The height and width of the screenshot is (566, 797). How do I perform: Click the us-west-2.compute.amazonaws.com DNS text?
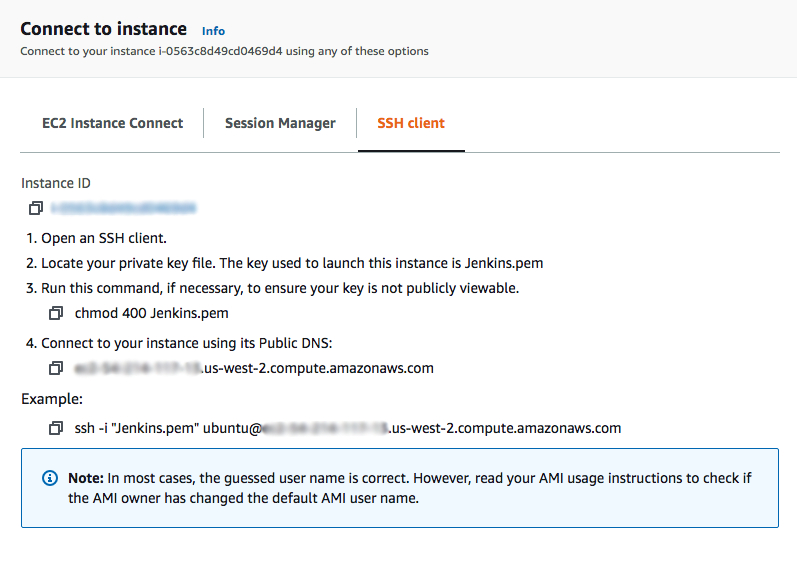click(254, 368)
